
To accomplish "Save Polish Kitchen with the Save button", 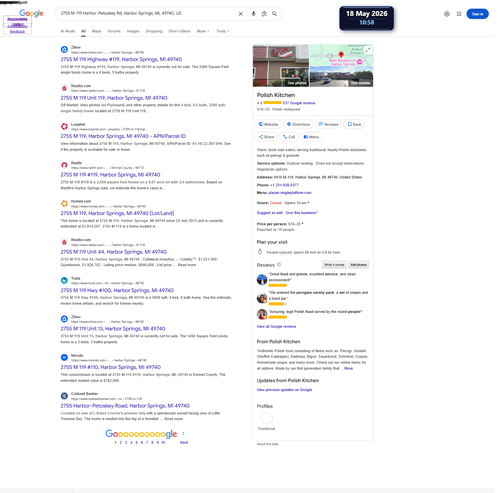I will tap(354, 124).
